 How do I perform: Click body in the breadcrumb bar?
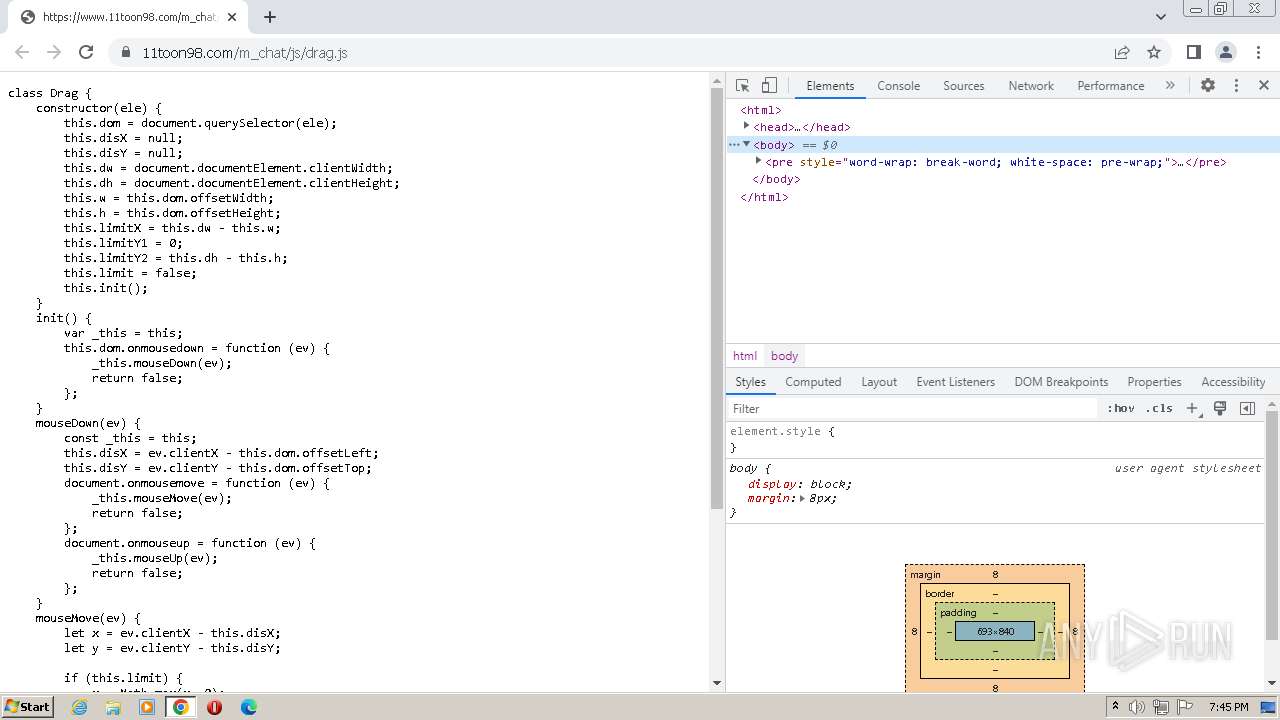point(784,356)
